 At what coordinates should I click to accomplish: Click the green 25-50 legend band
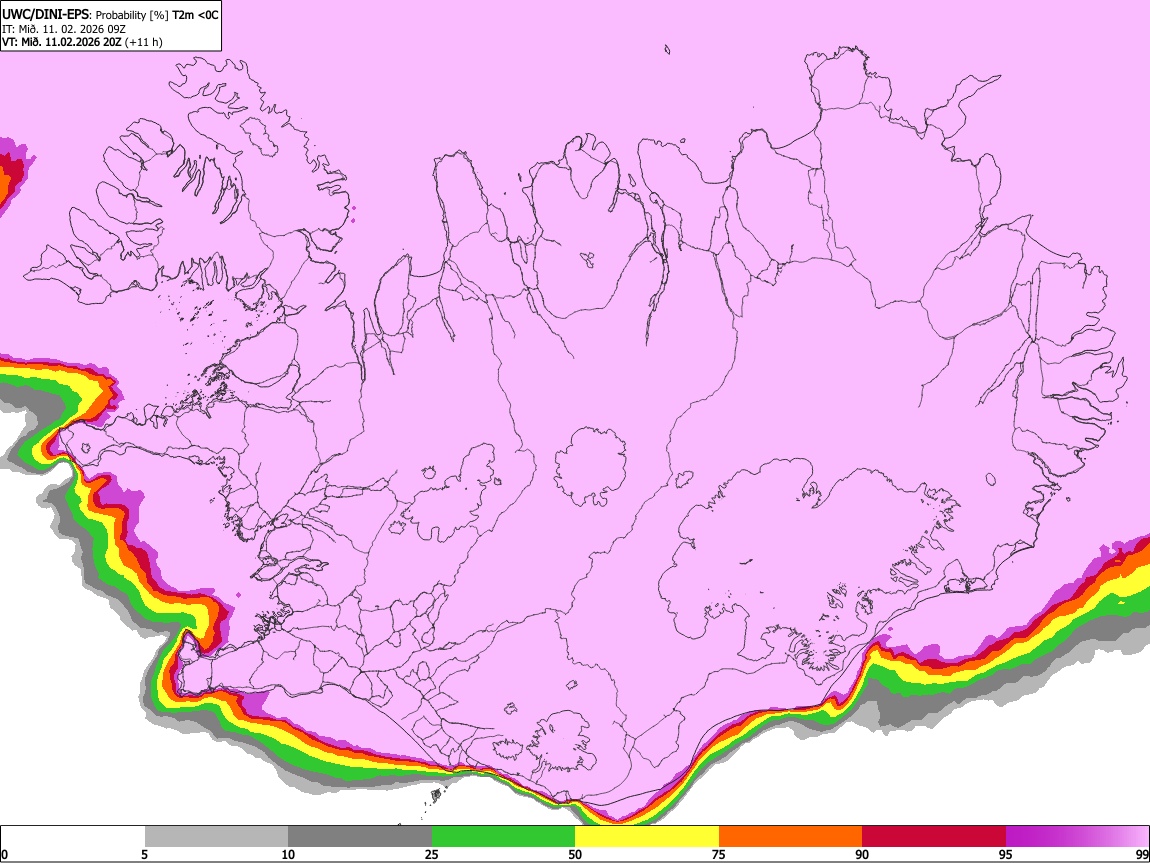tap(503, 837)
